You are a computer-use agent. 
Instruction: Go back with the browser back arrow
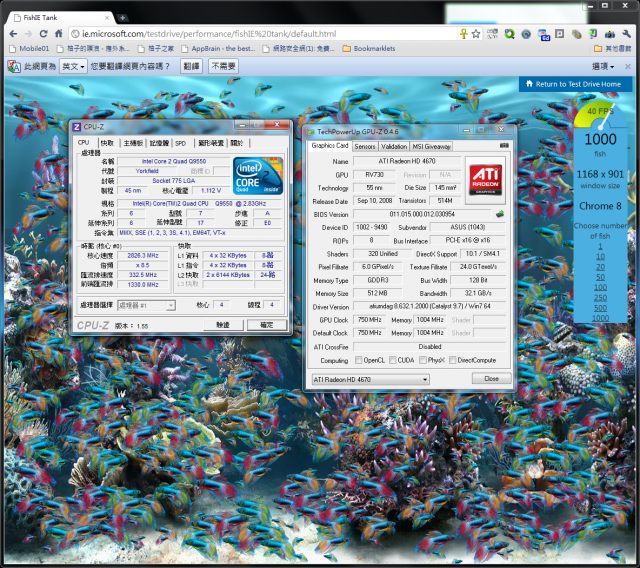pos(13,34)
